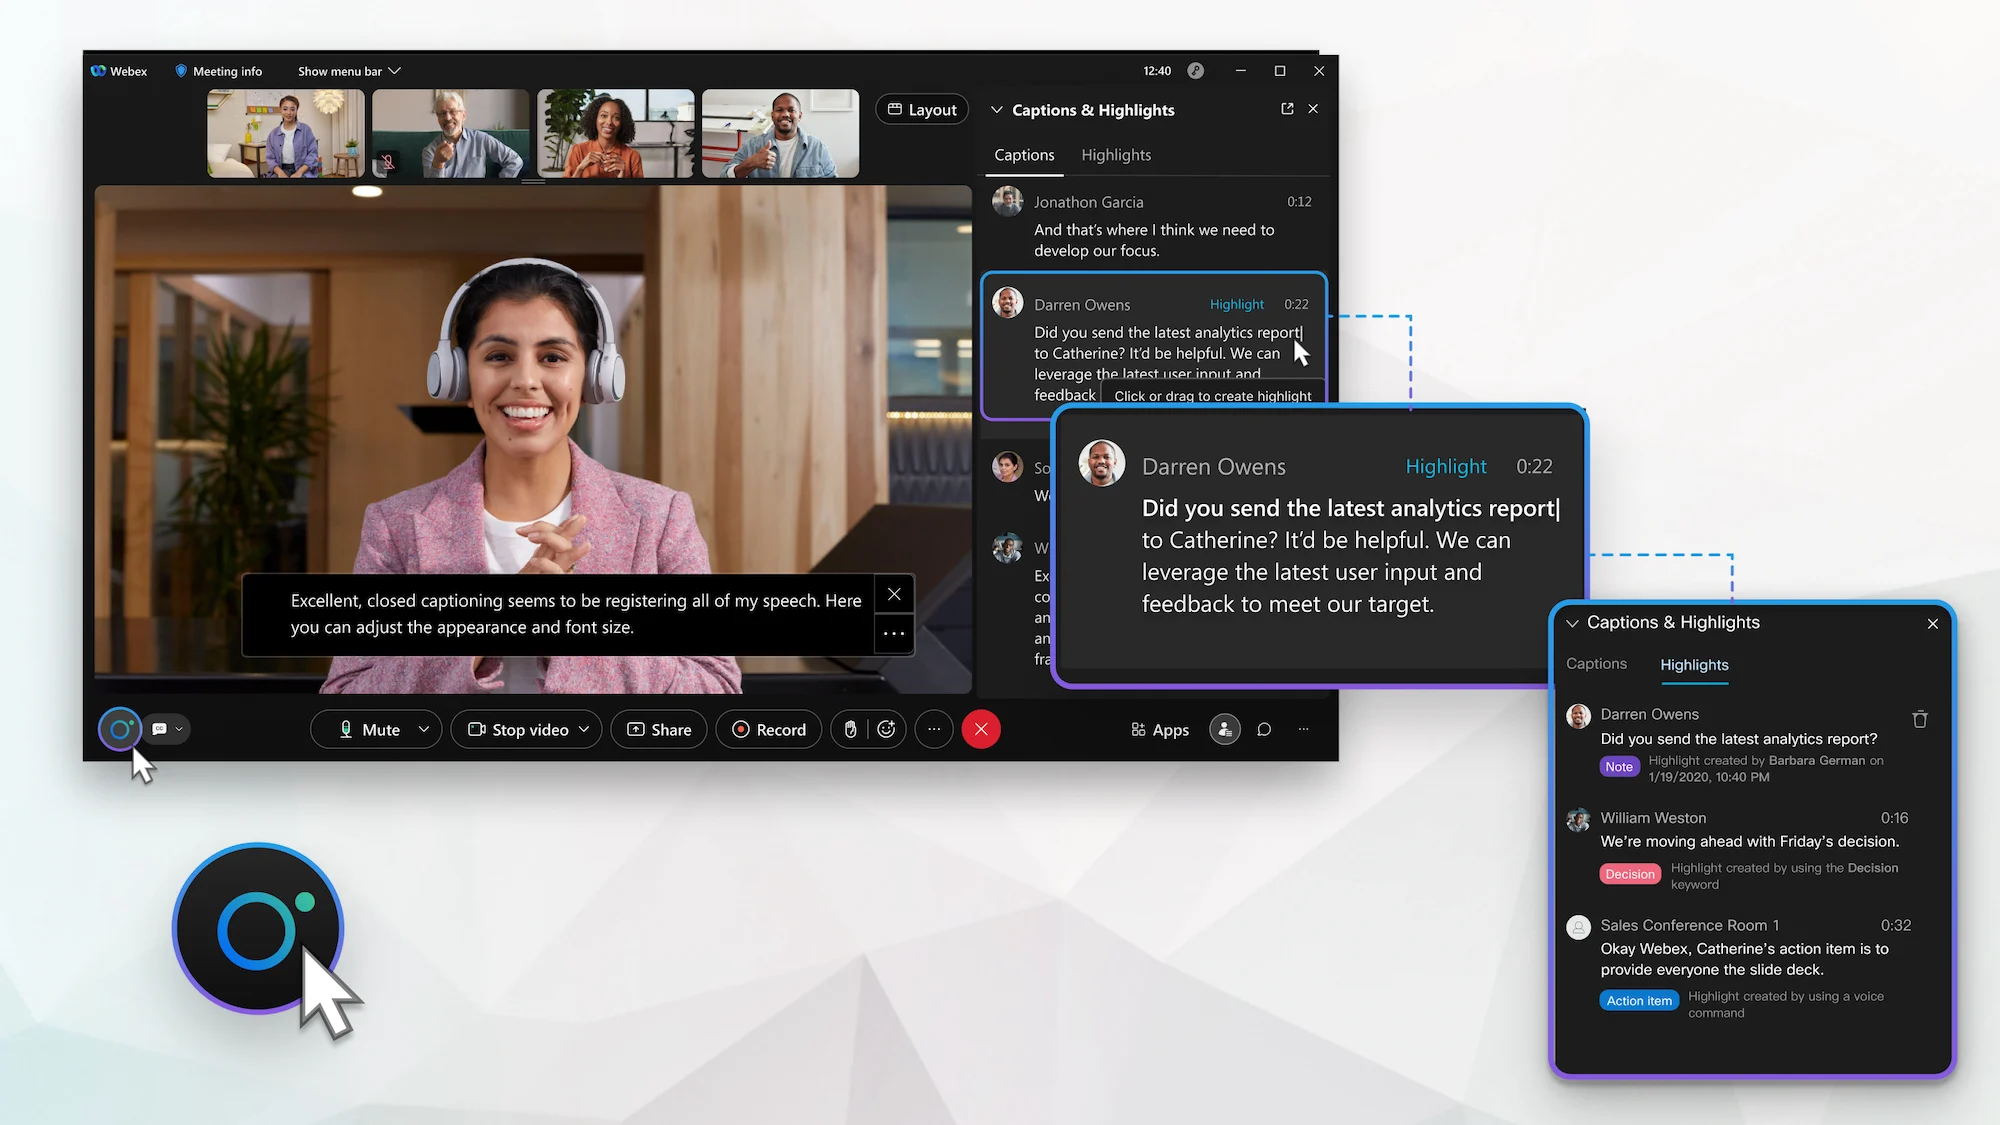
Task: Click the Mute microphone button
Action: pyautogui.click(x=371, y=728)
